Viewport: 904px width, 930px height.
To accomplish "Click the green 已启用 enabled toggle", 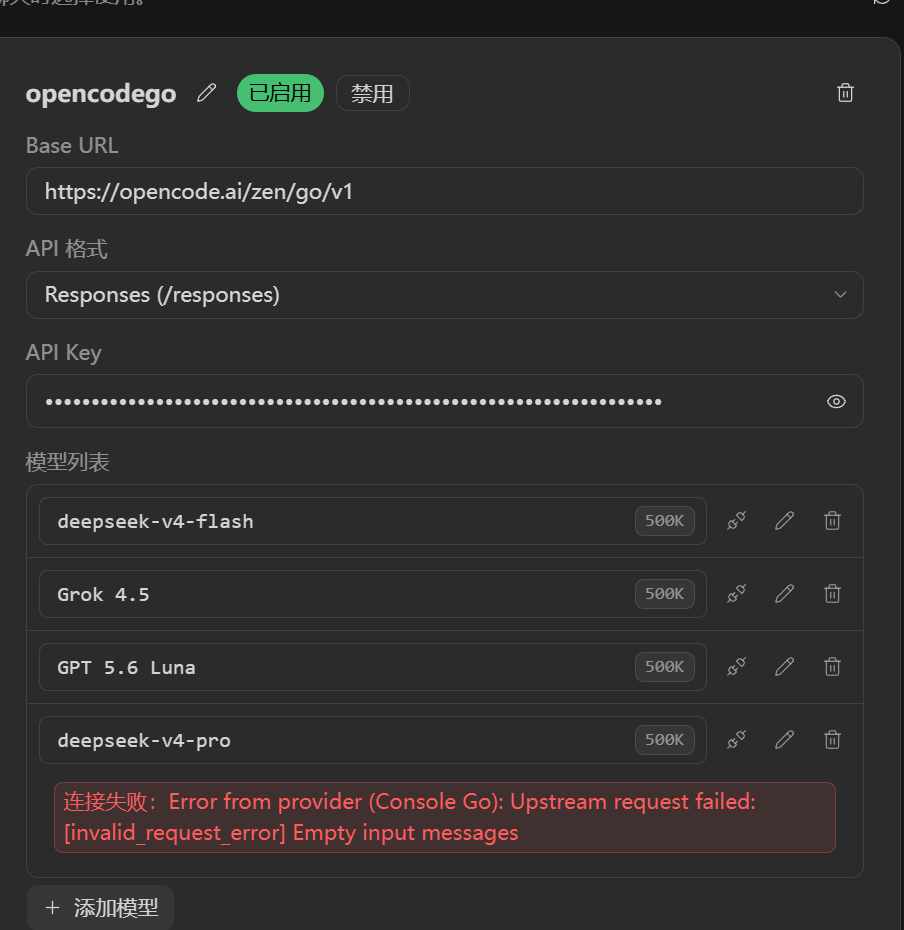I will pos(280,93).
